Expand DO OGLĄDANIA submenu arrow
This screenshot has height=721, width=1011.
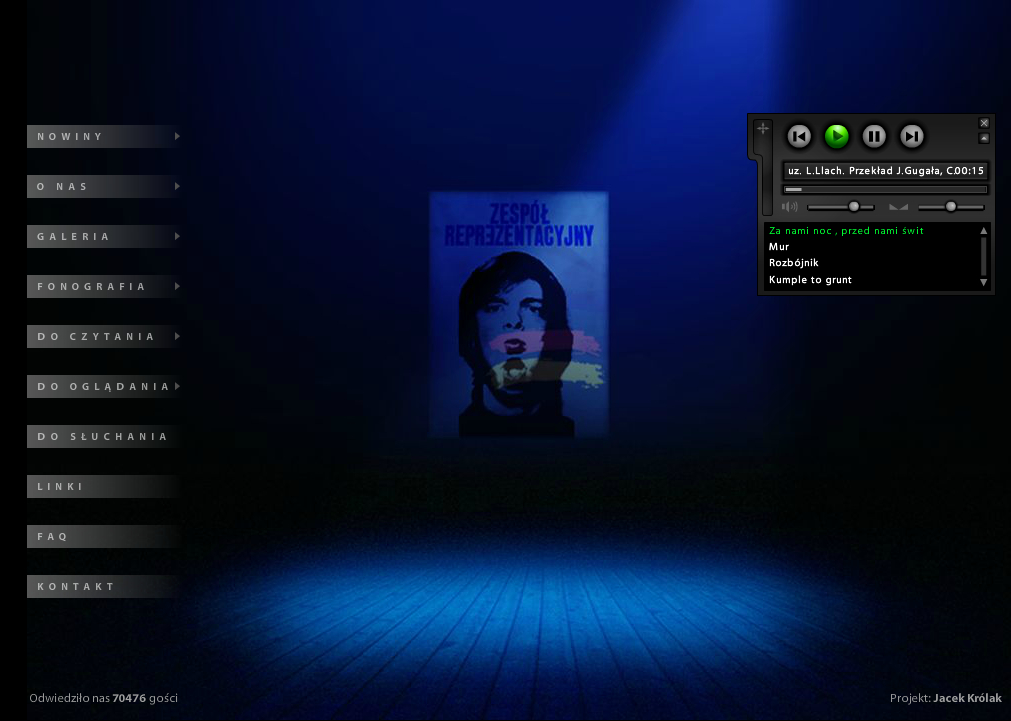(177, 386)
